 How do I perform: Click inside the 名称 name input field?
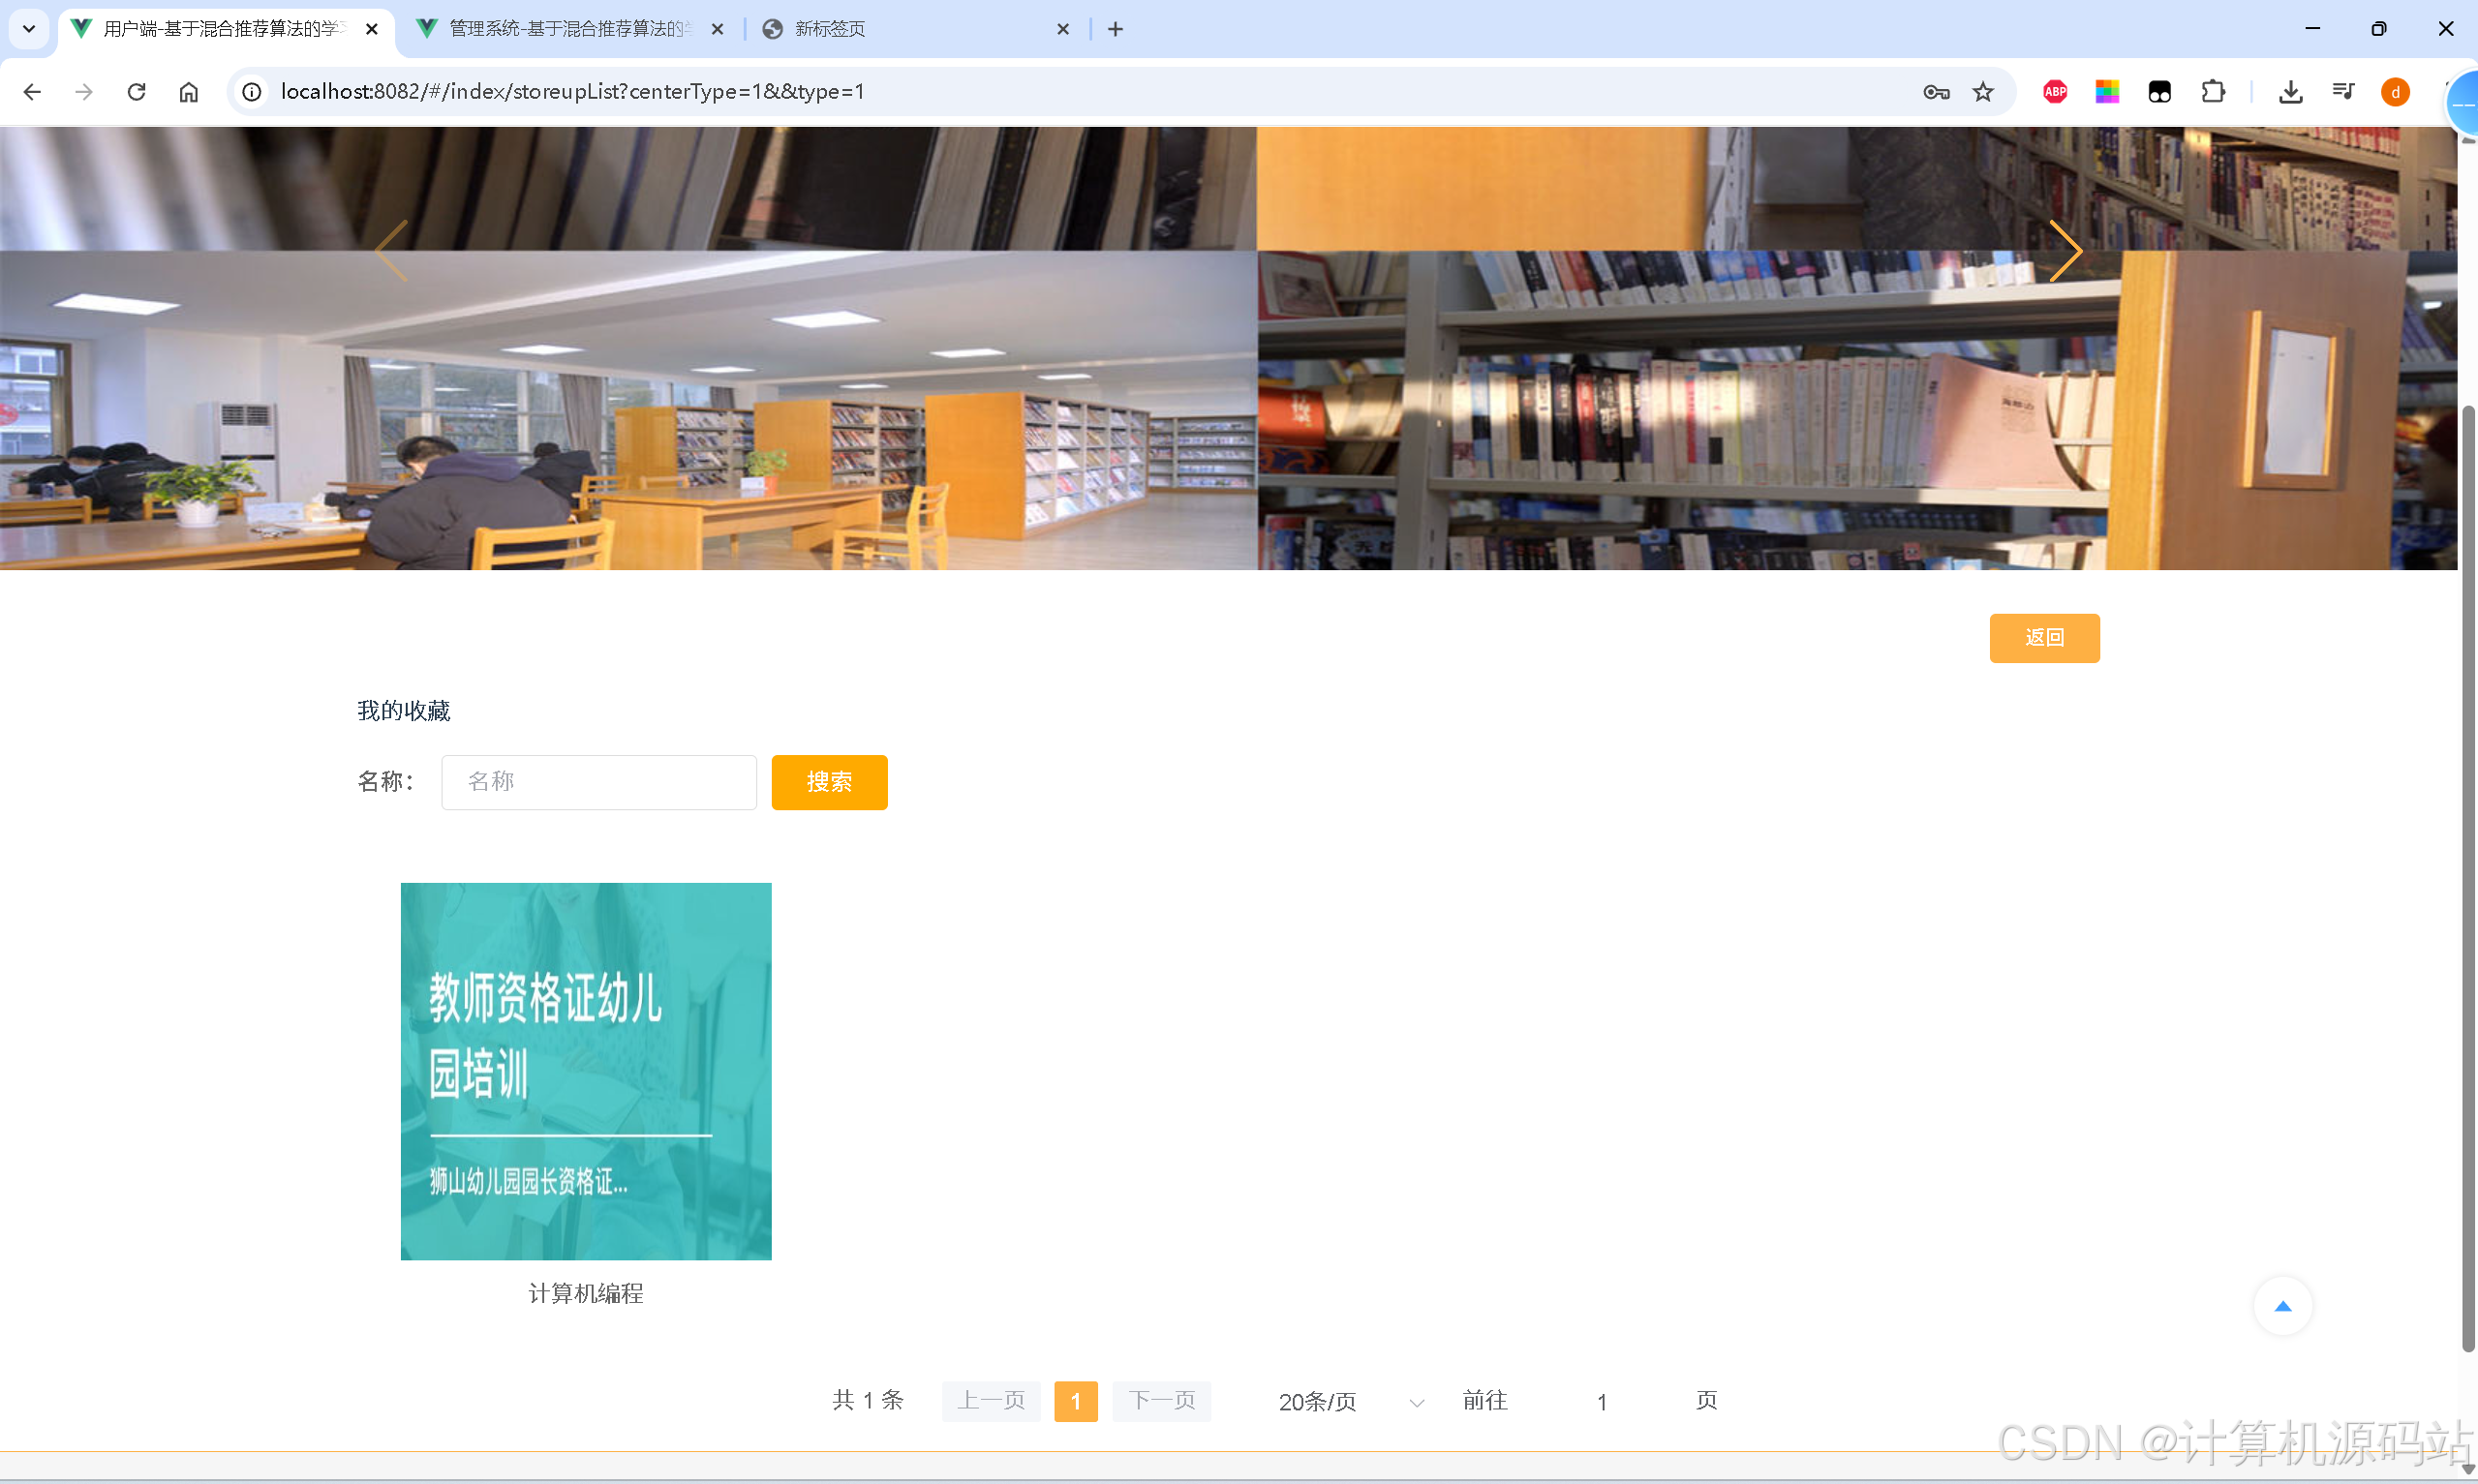(x=598, y=781)
